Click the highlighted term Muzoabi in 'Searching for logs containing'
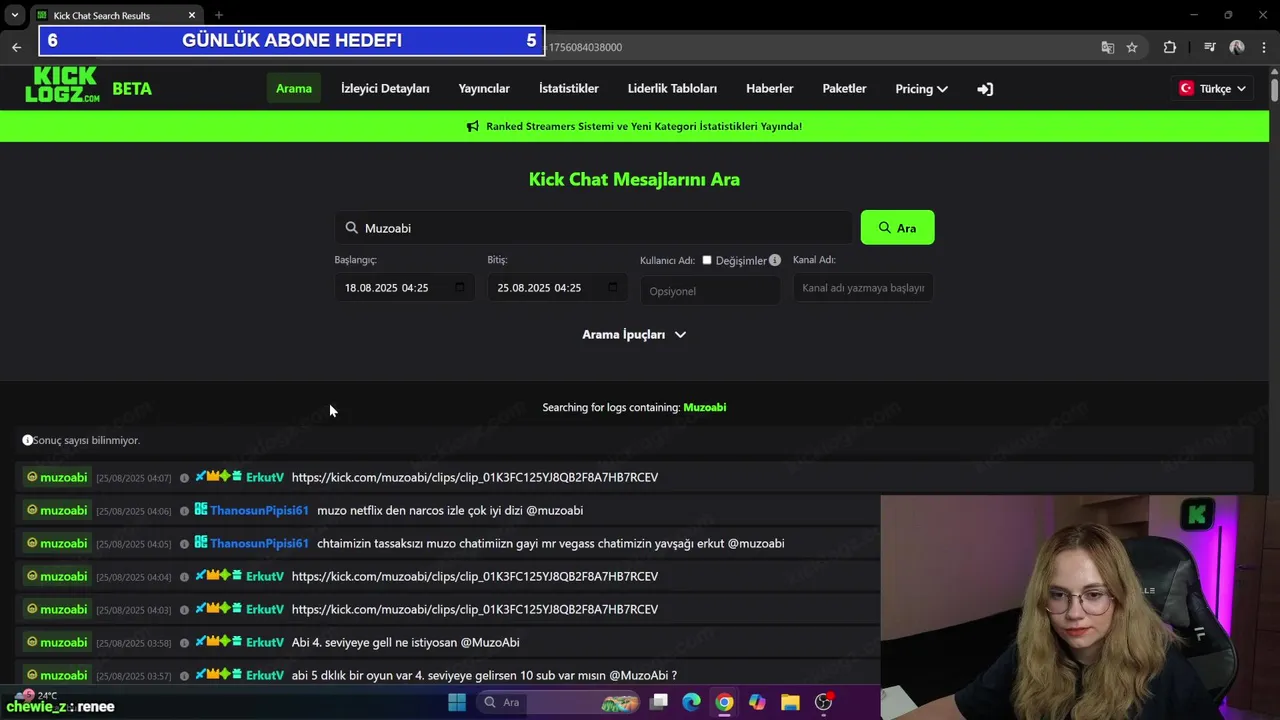Screen dimensions: 1280x720 click(705, 408)
